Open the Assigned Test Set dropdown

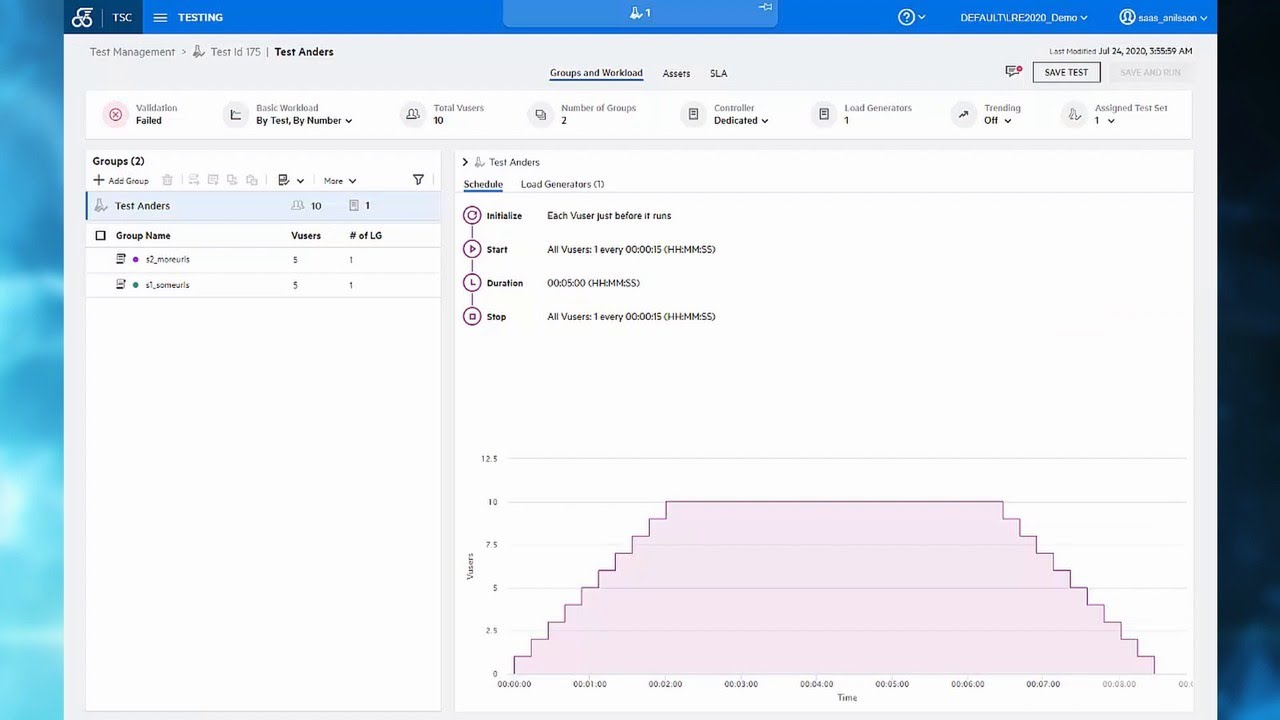click(1104, 121)
